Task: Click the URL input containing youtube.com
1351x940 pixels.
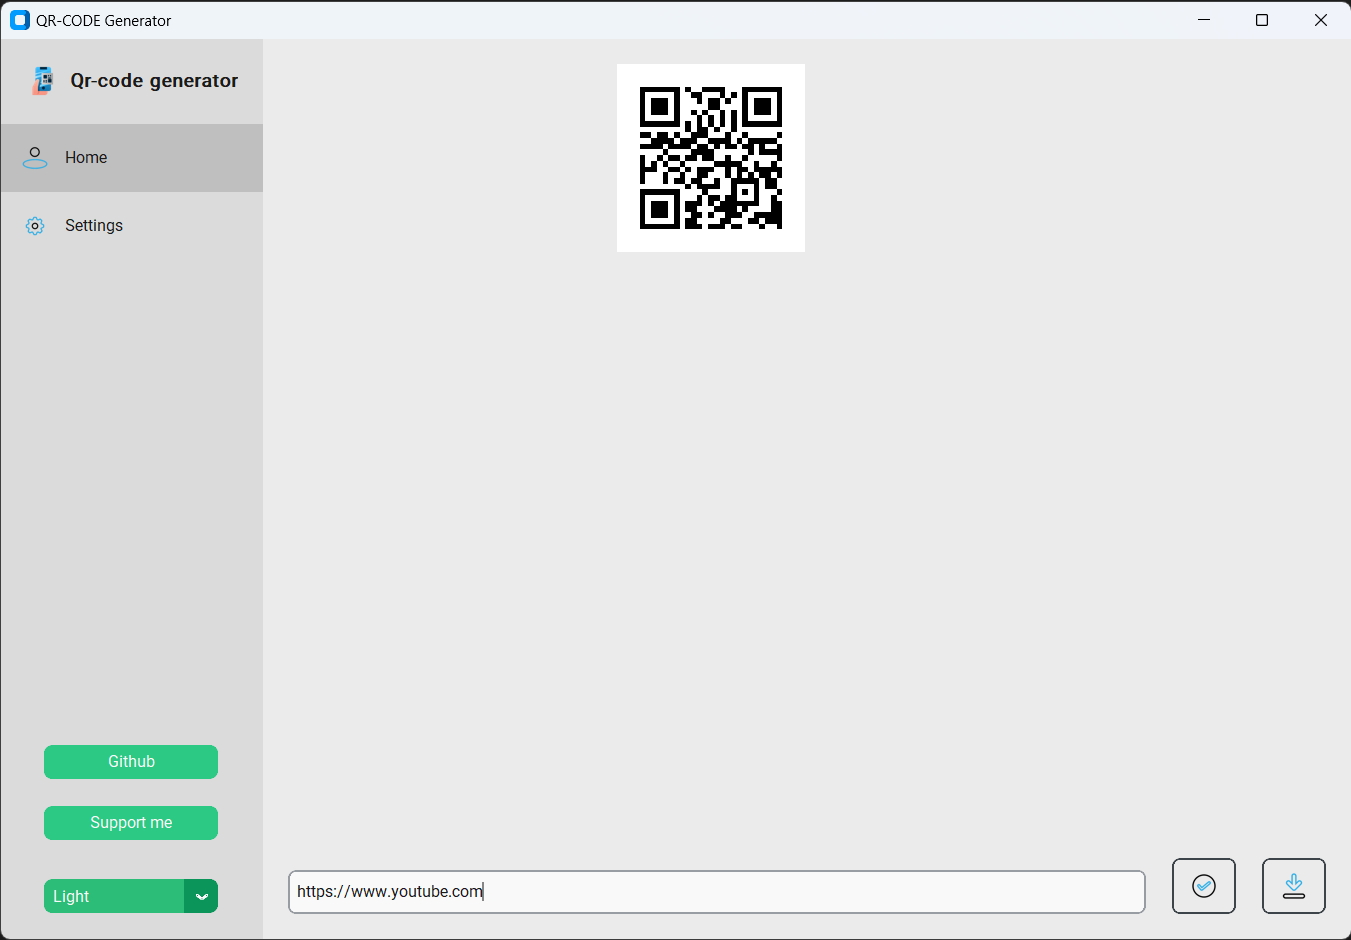Action: (716, 891)
